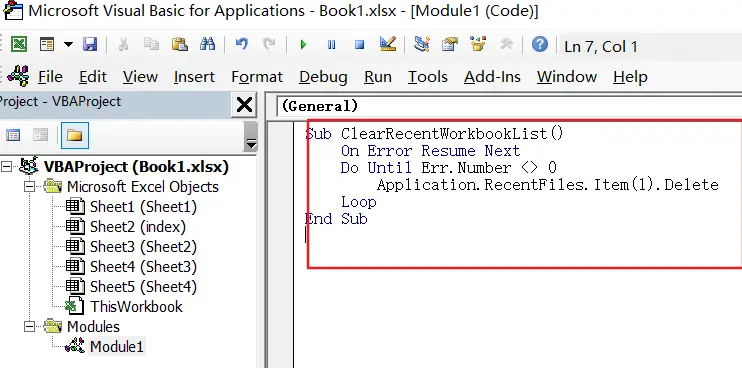Click the Redo arrow icon
The height and width of the screenshot is (368, 742).
point(270,45)
